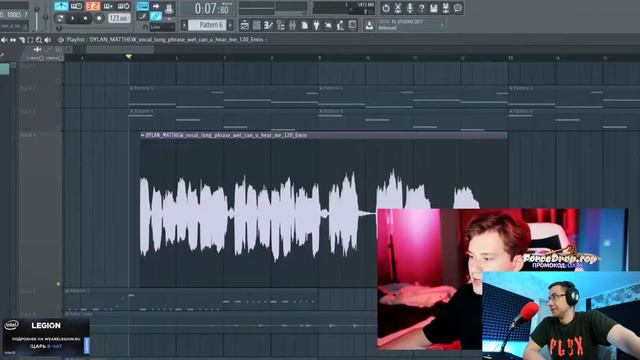Click the CPU and memory usage meter
The width and height of the screenshot is (640, 360).
coord(344,8)
